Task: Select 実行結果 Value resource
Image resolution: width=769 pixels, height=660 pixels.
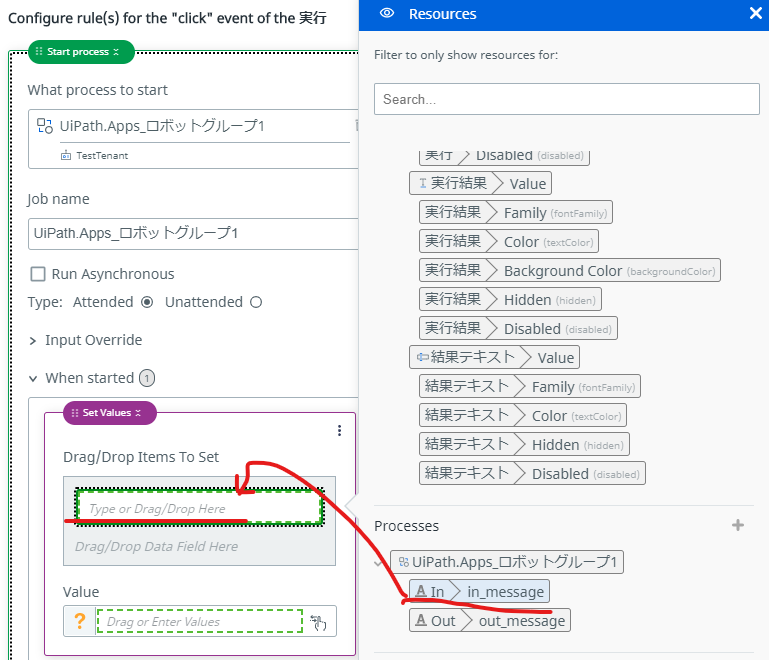Action: (x=480, y=183)
